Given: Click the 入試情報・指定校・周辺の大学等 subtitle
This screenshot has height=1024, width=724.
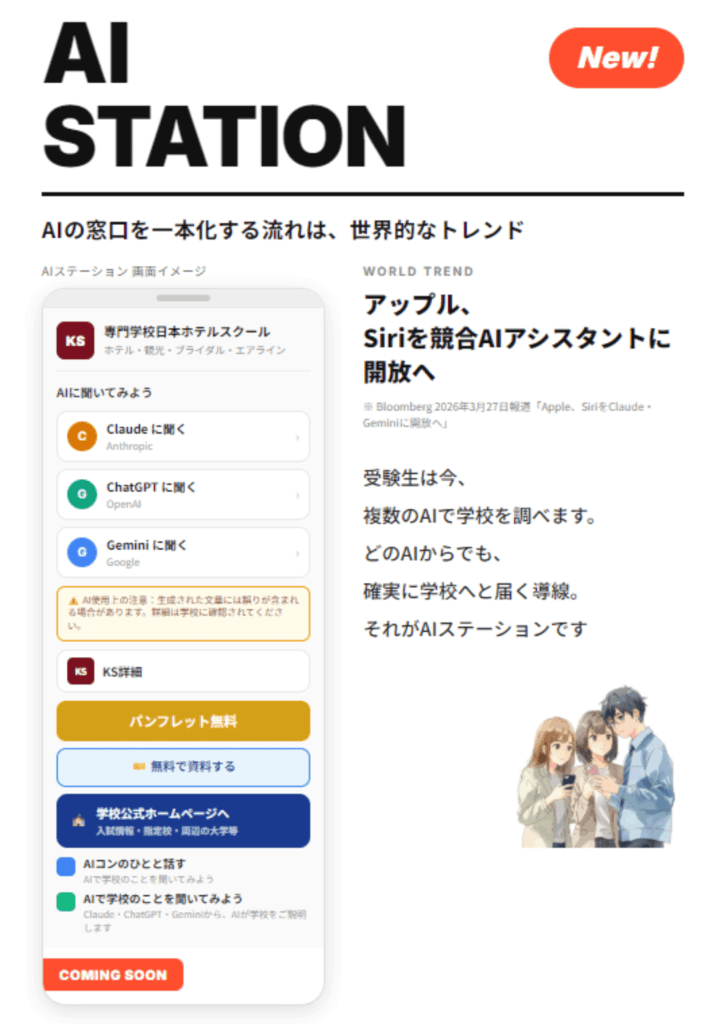Looking at the screenshot, I should (167, 831).
